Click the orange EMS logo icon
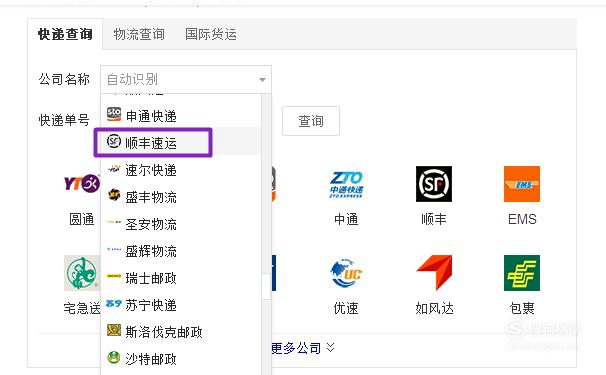This screenshot has width=606, height=375. 522,184
